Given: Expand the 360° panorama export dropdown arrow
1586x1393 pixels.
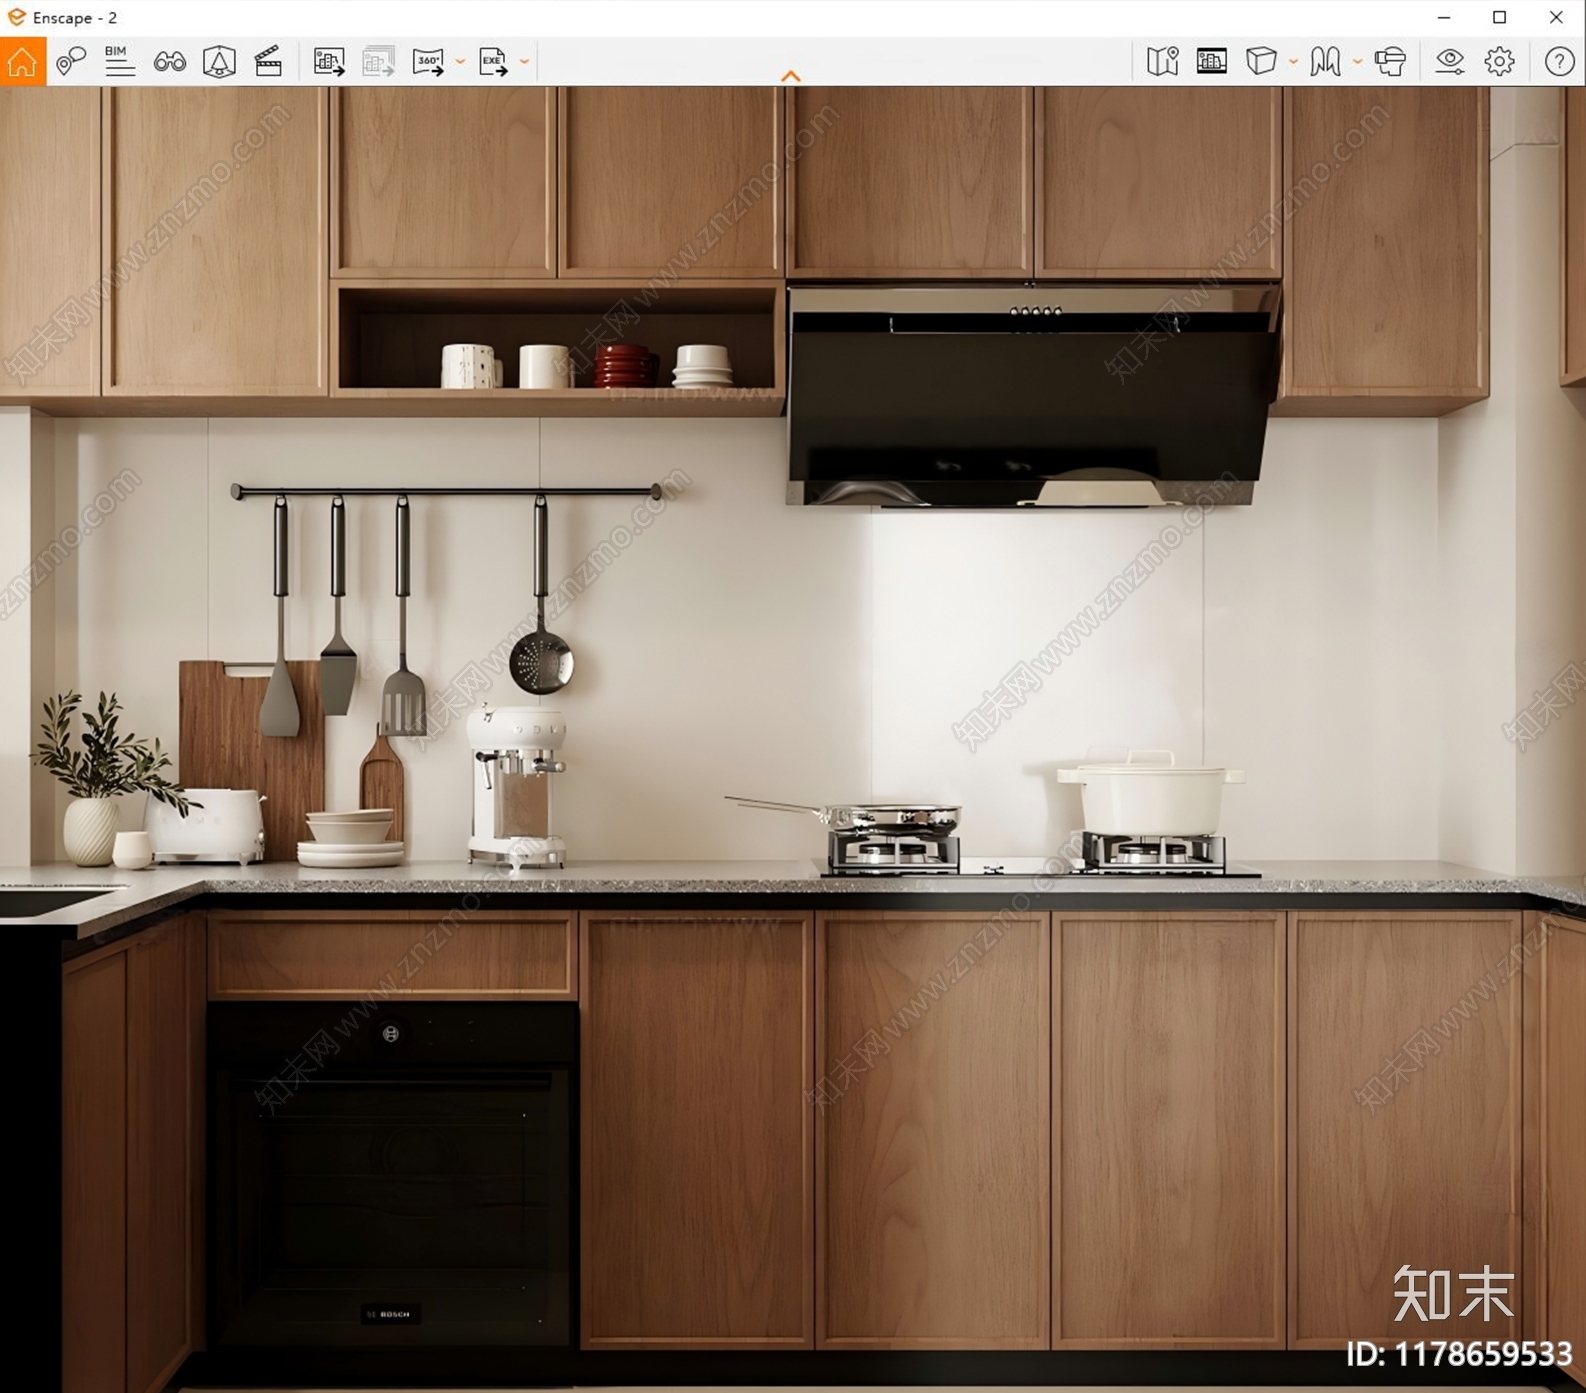Looking at the screenshot, I should (460, 62).
